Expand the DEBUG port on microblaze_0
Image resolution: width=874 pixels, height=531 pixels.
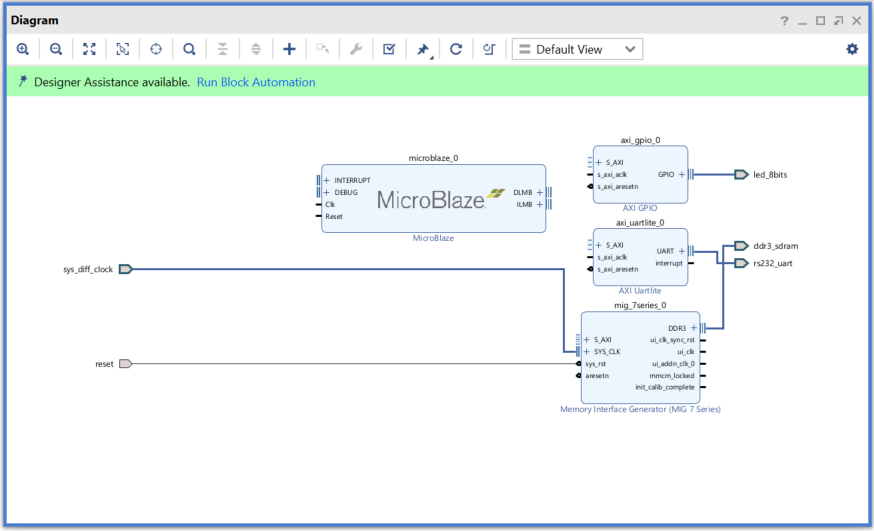327,192
